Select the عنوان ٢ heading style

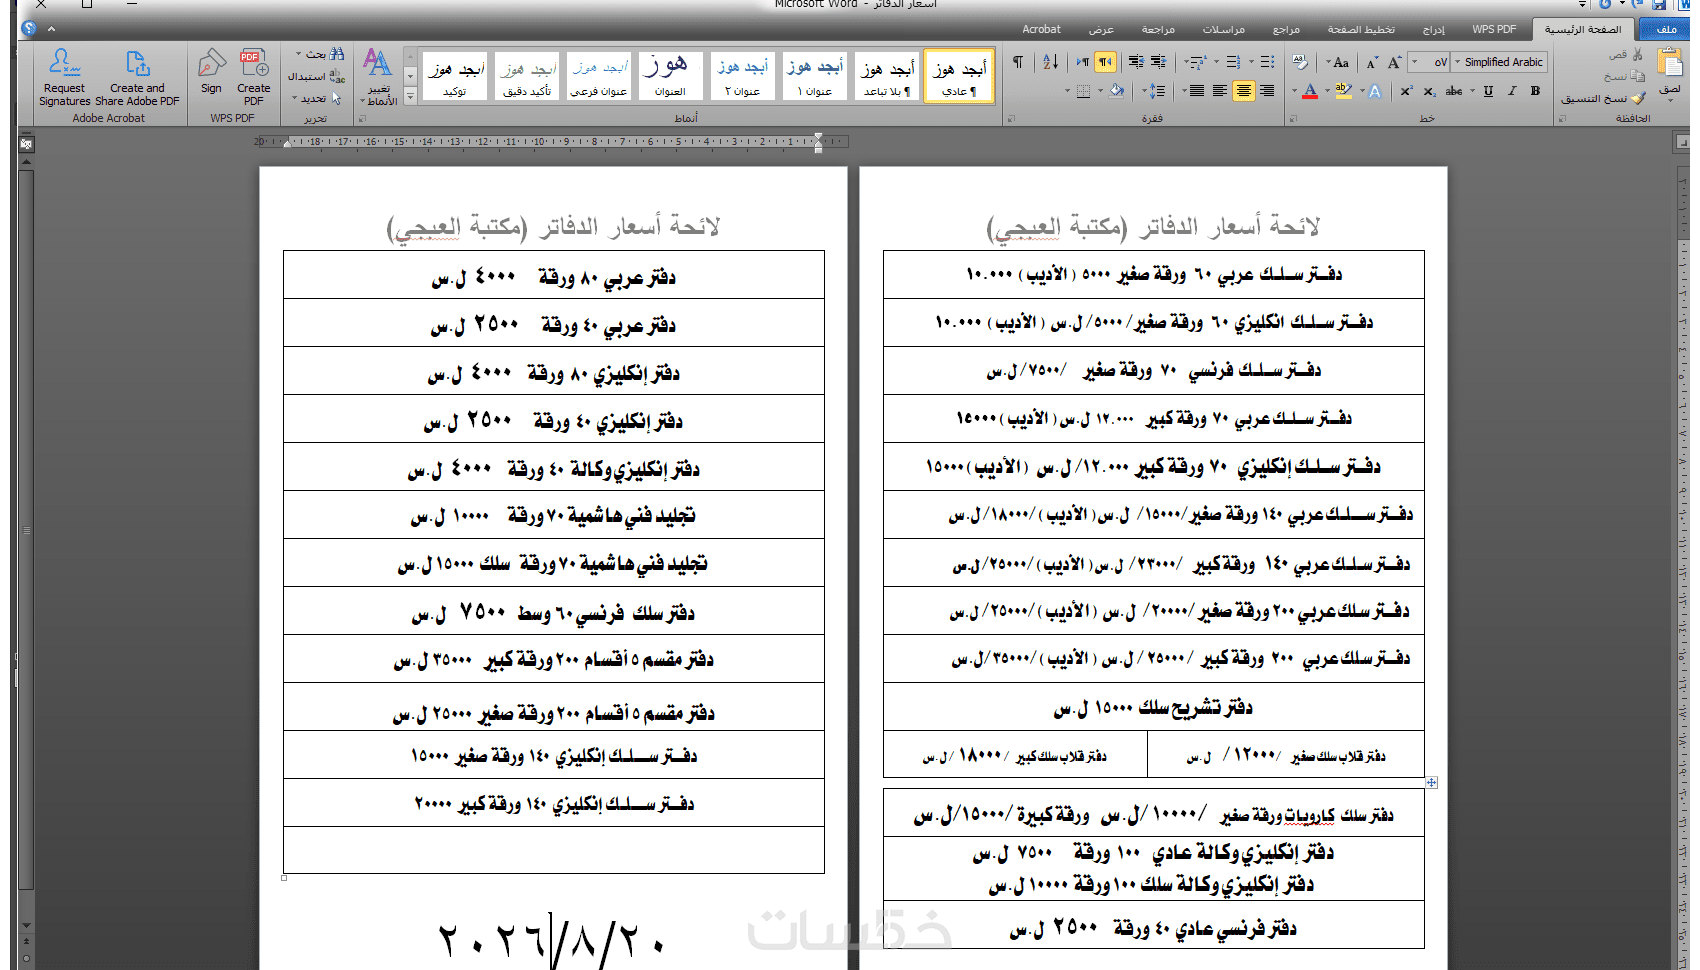tap(743, 76)
